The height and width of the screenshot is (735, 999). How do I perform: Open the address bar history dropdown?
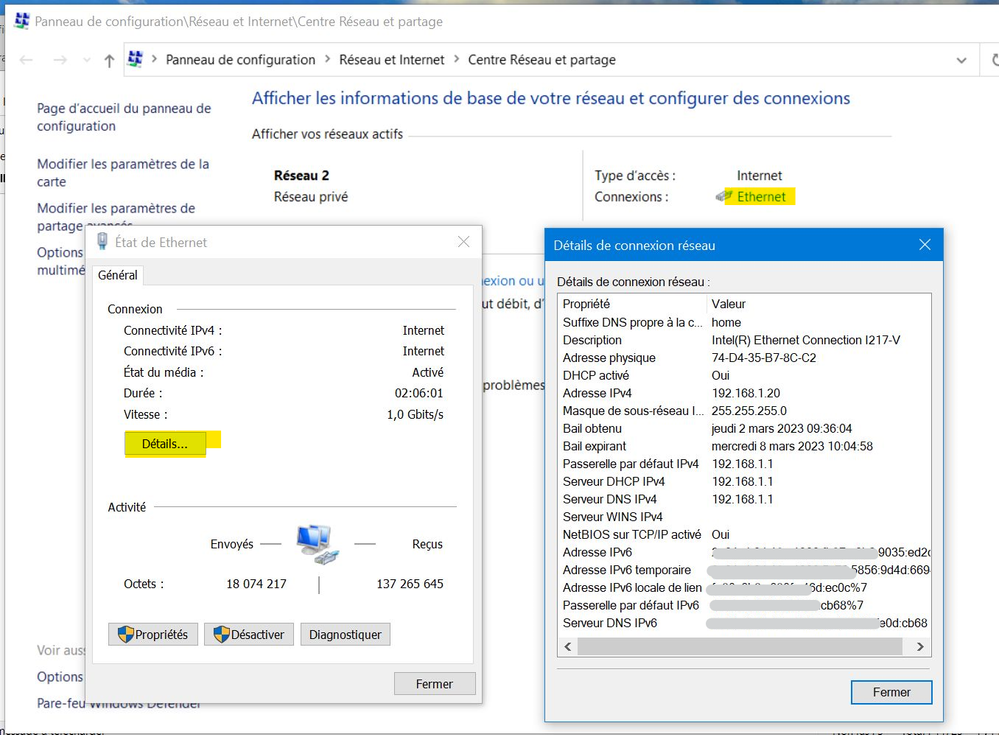click(961, 60)
